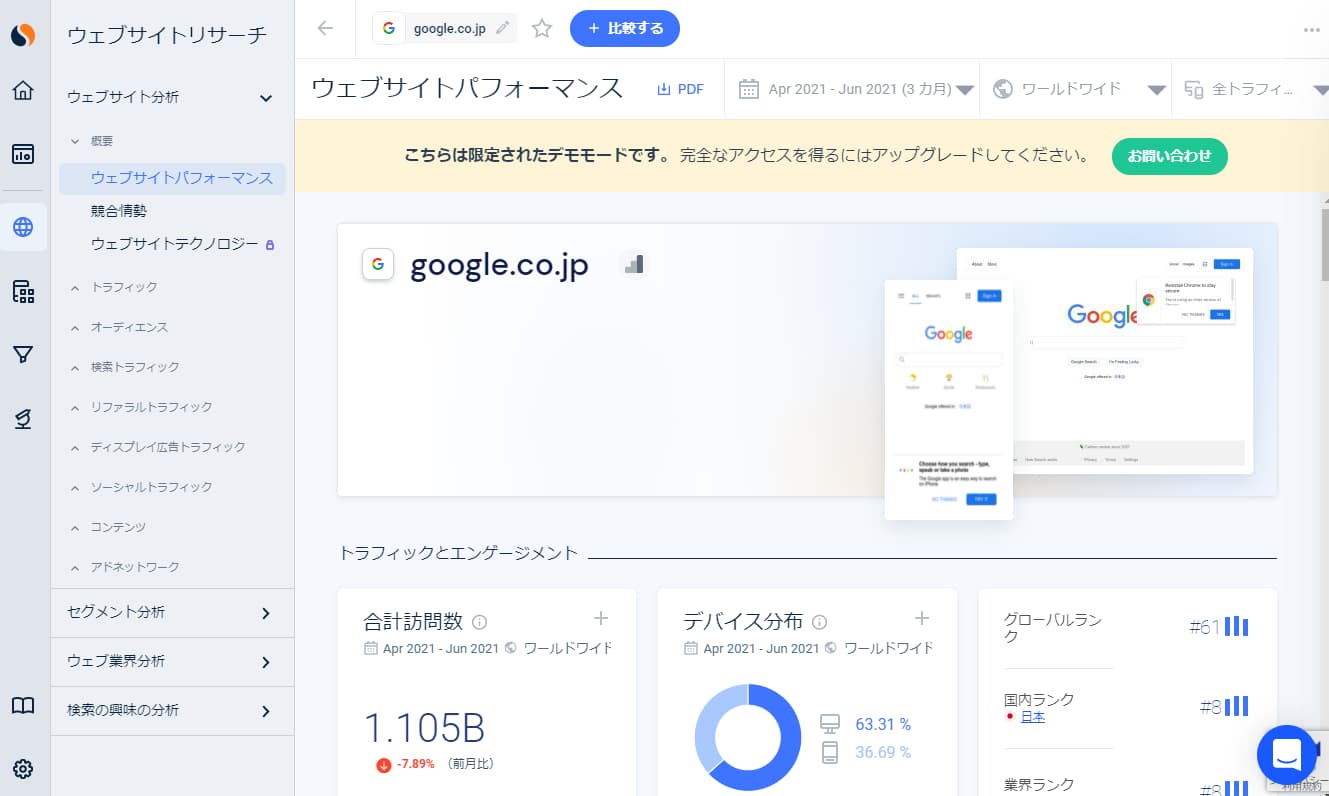Open the microscope icon in left rail

pos(23,420)
